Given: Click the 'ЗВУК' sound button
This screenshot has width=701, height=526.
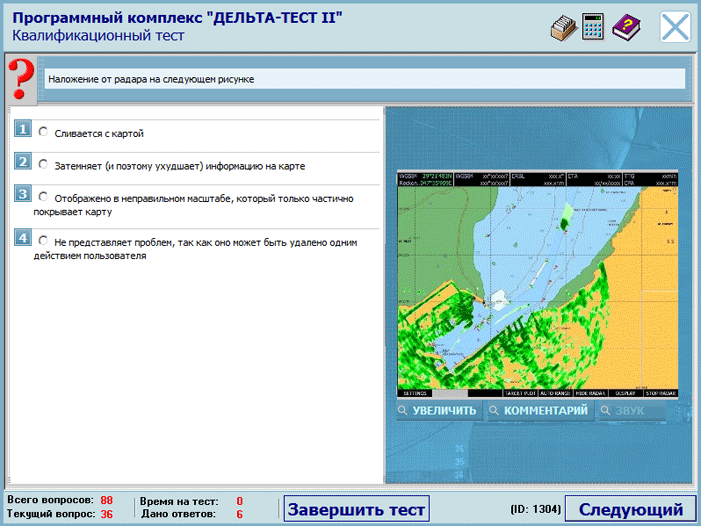Looking at the screenshot, I should coord(629,411).
